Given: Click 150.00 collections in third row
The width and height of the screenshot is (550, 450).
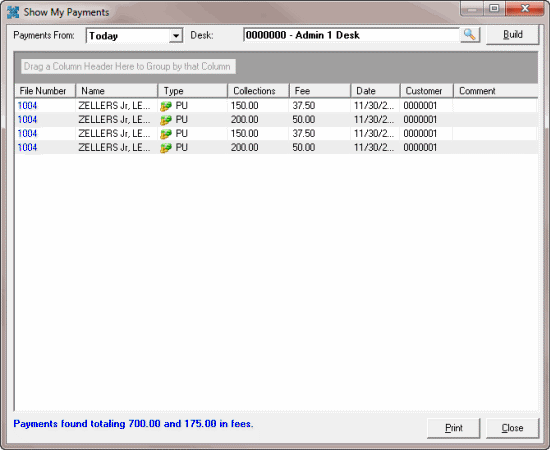Looking at the screenshot, I should tap(244, 134).
